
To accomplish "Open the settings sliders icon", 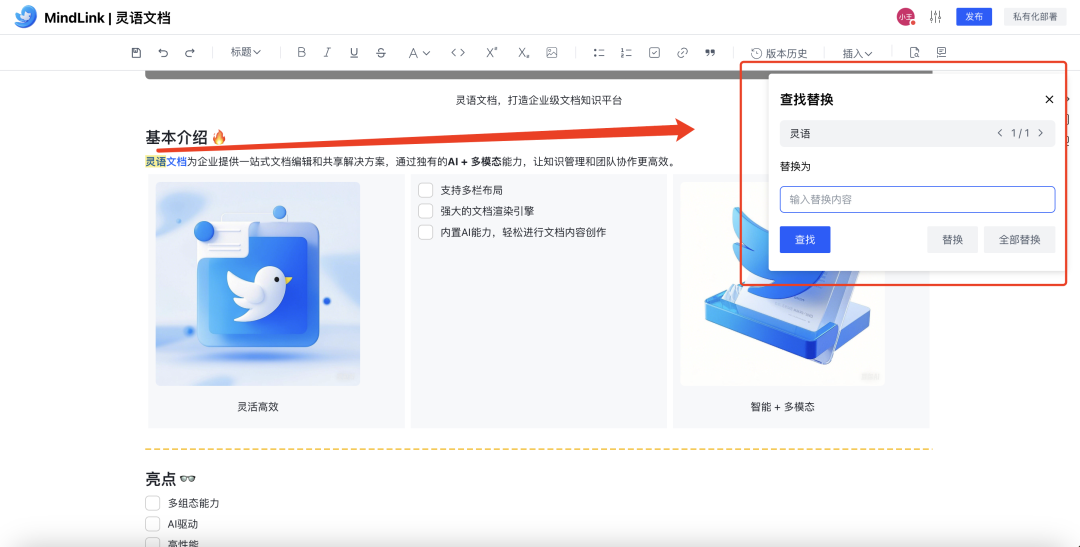I will coord(935,17).
